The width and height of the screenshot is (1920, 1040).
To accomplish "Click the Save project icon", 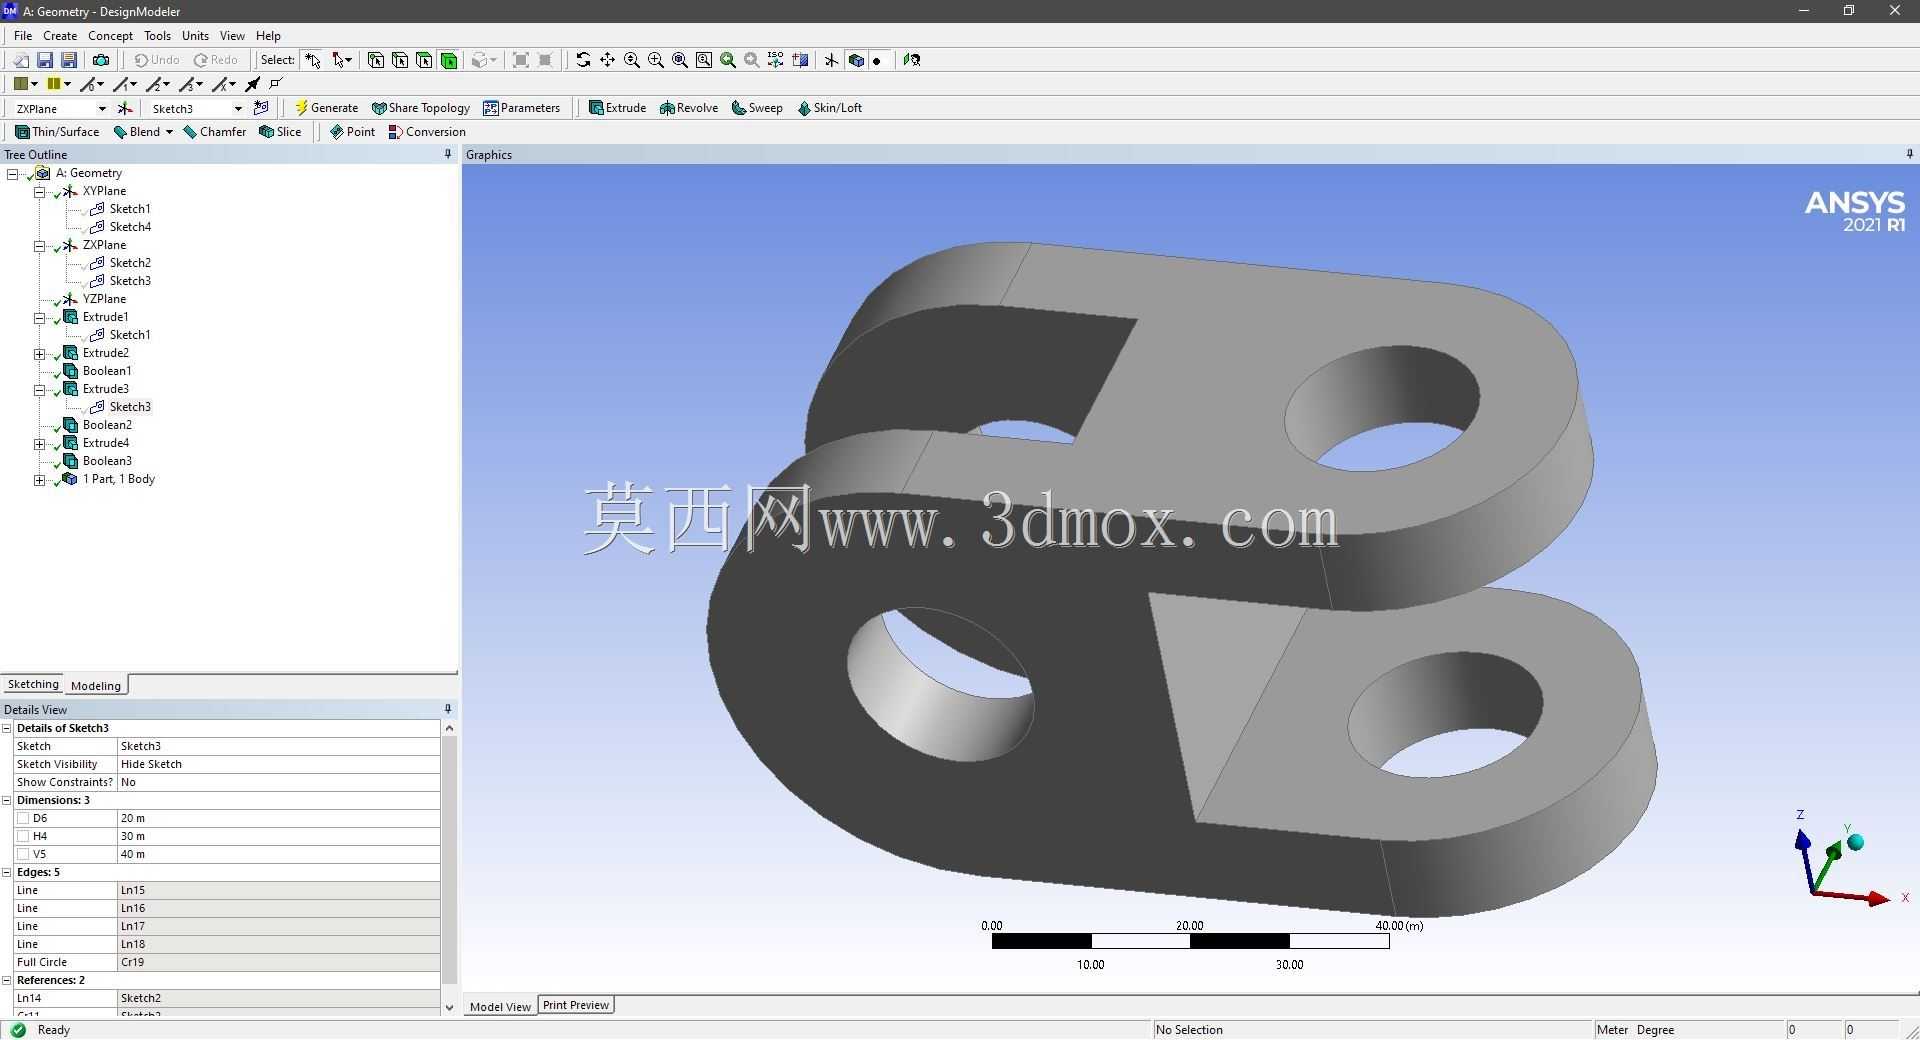I will click(45, 60).
